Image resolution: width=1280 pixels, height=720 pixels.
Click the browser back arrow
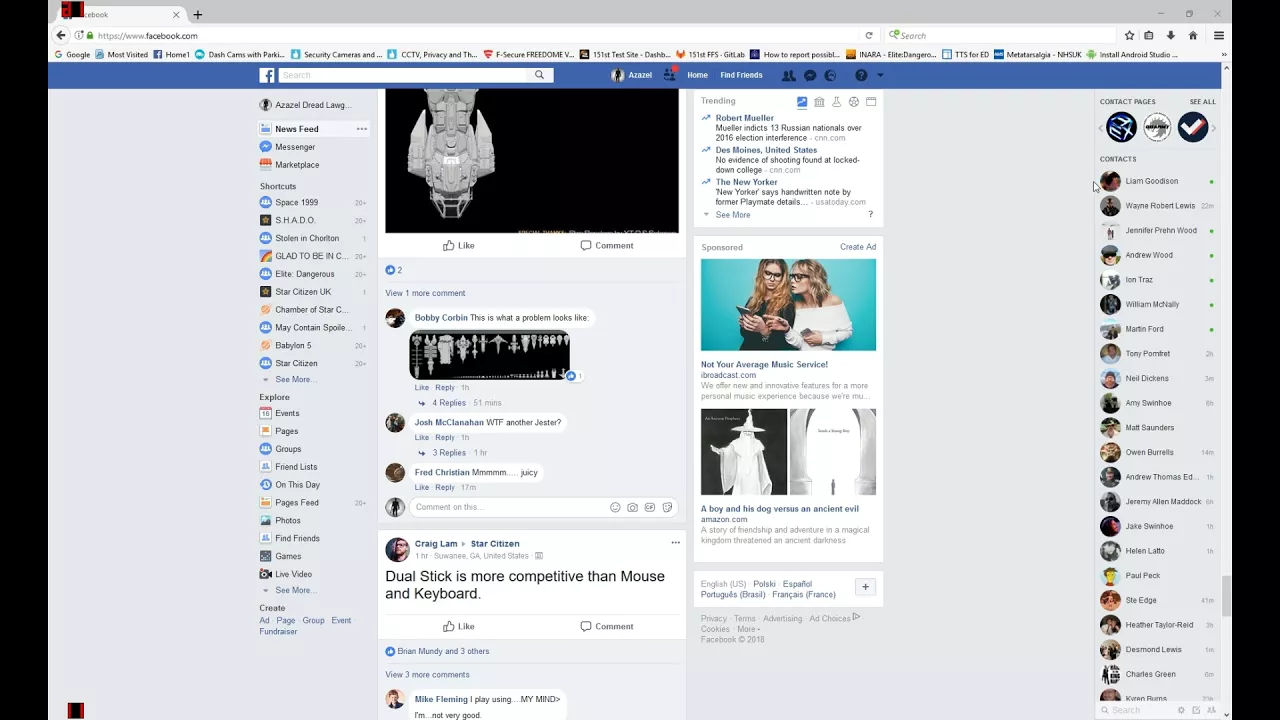tap(61, 35)
